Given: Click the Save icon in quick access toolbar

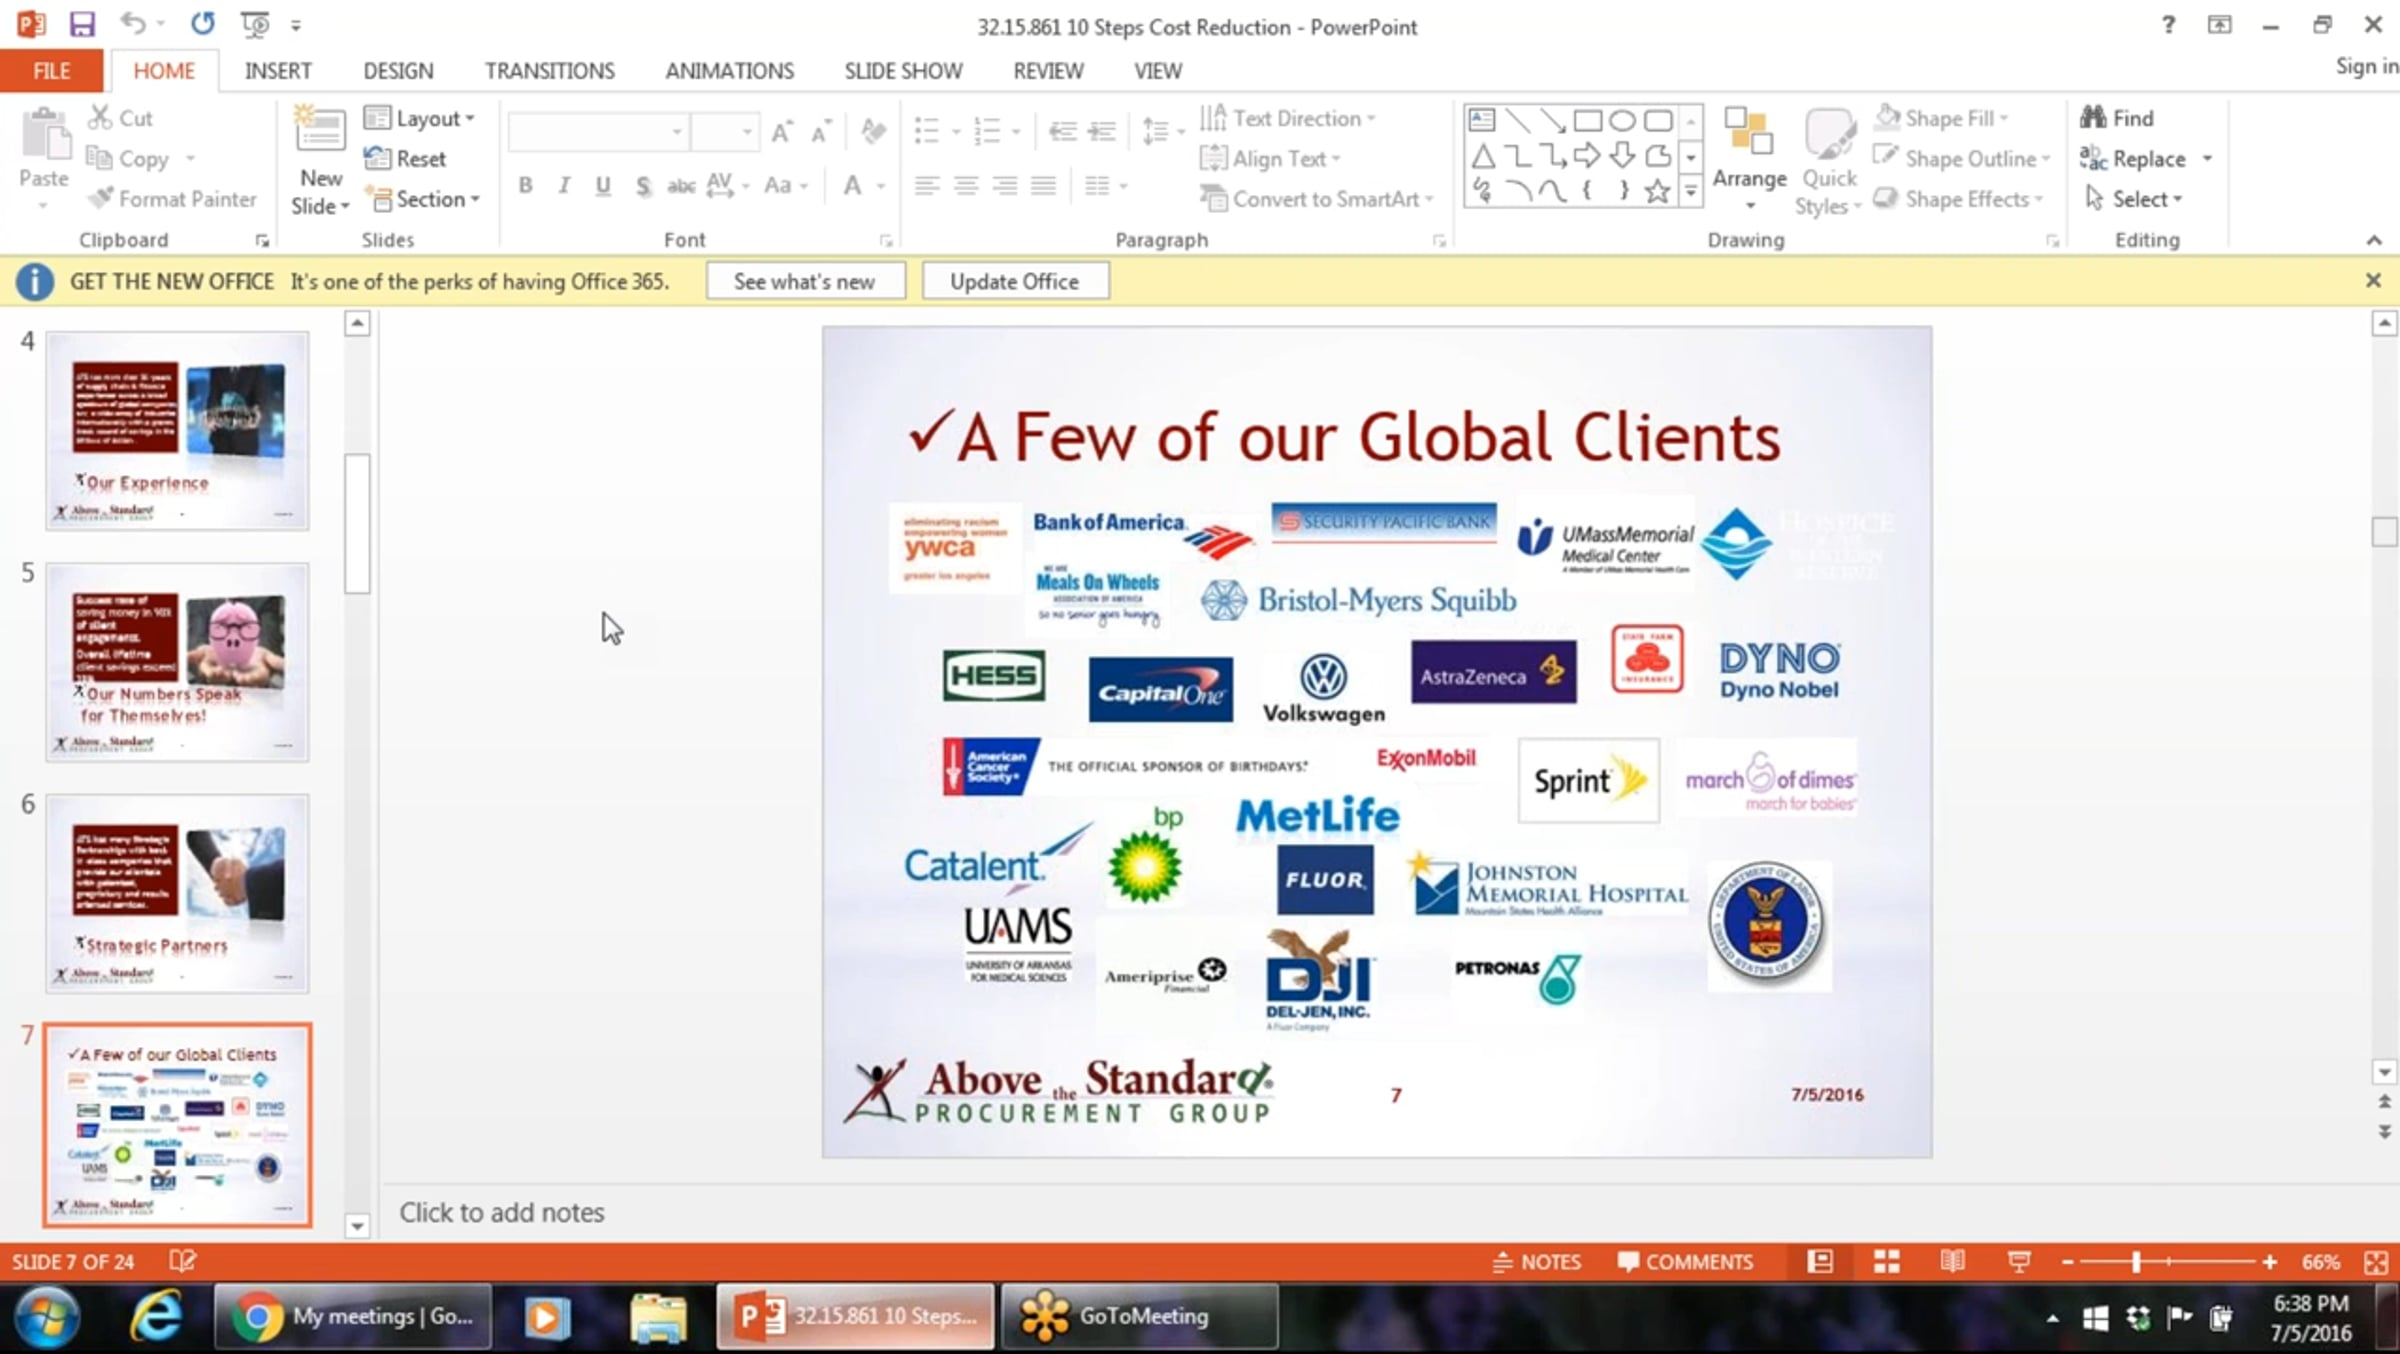Looking at the screenshot, I should (x=82, y=24).
